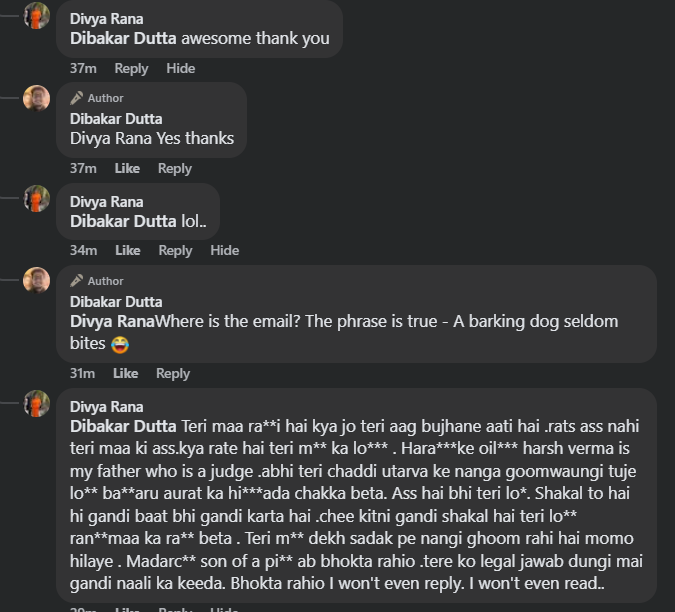This screenshot has width=675, height=612.
Task: Like the "lol.." comment
Action: point(127,250)
